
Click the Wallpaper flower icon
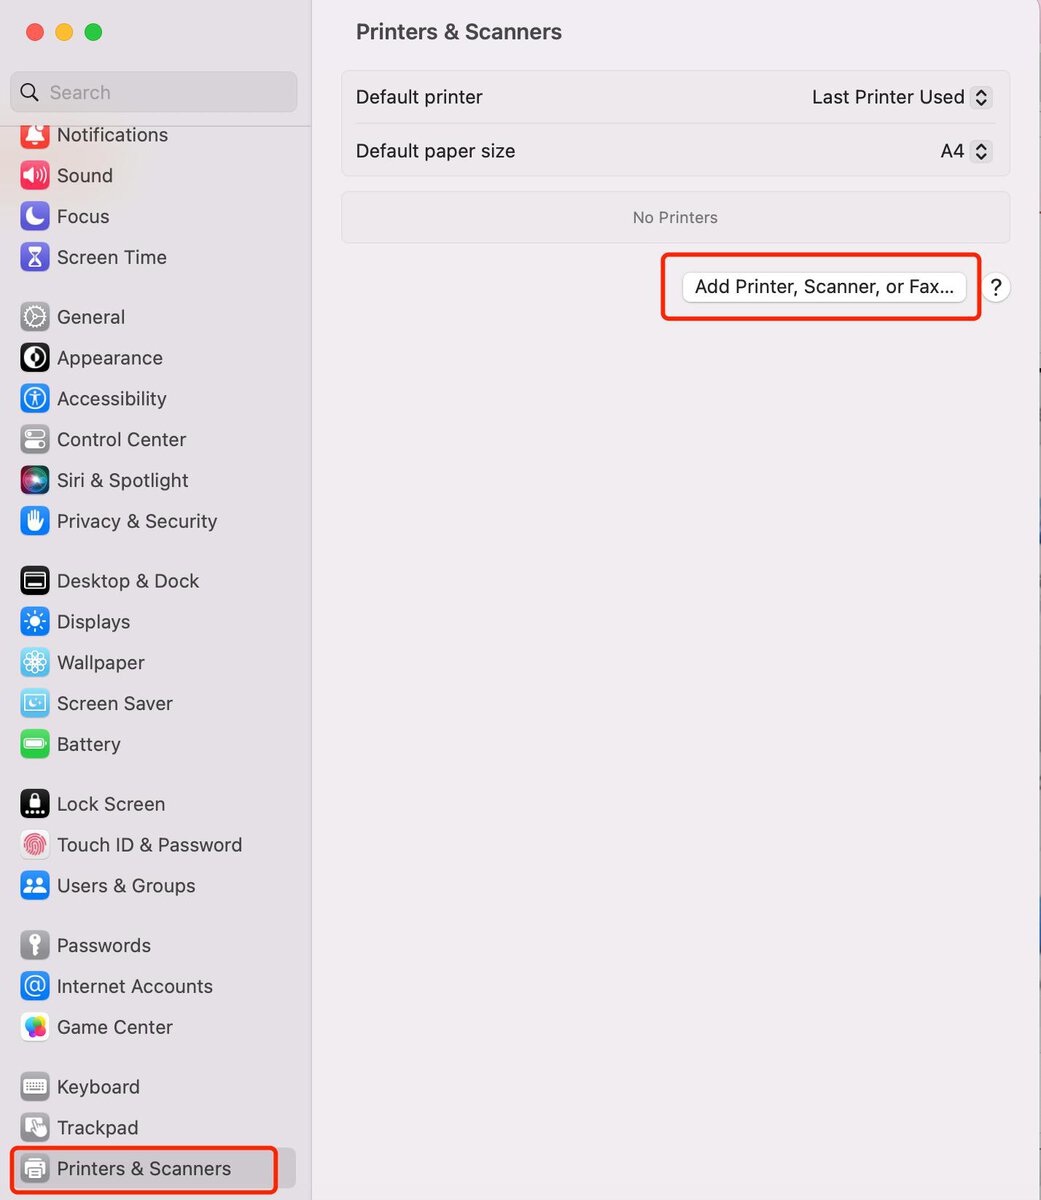35,663
